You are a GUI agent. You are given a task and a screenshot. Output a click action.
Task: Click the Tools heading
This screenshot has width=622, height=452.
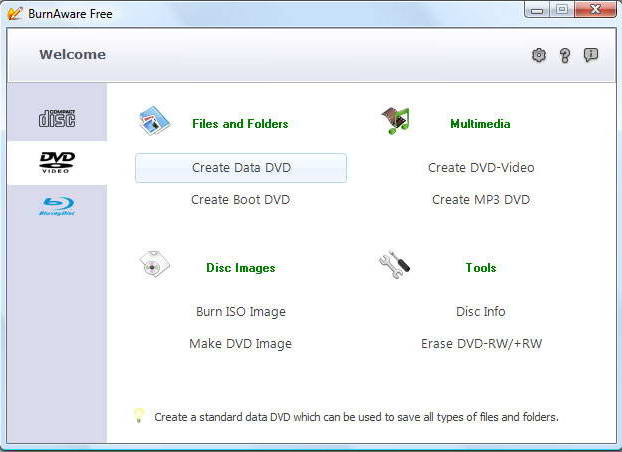coord(481,268)
